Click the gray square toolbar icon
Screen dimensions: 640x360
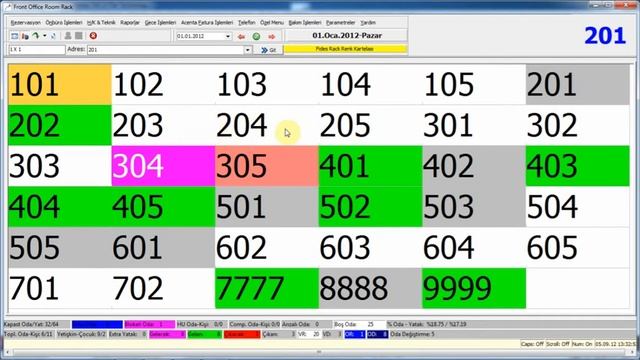coord(79,36)
